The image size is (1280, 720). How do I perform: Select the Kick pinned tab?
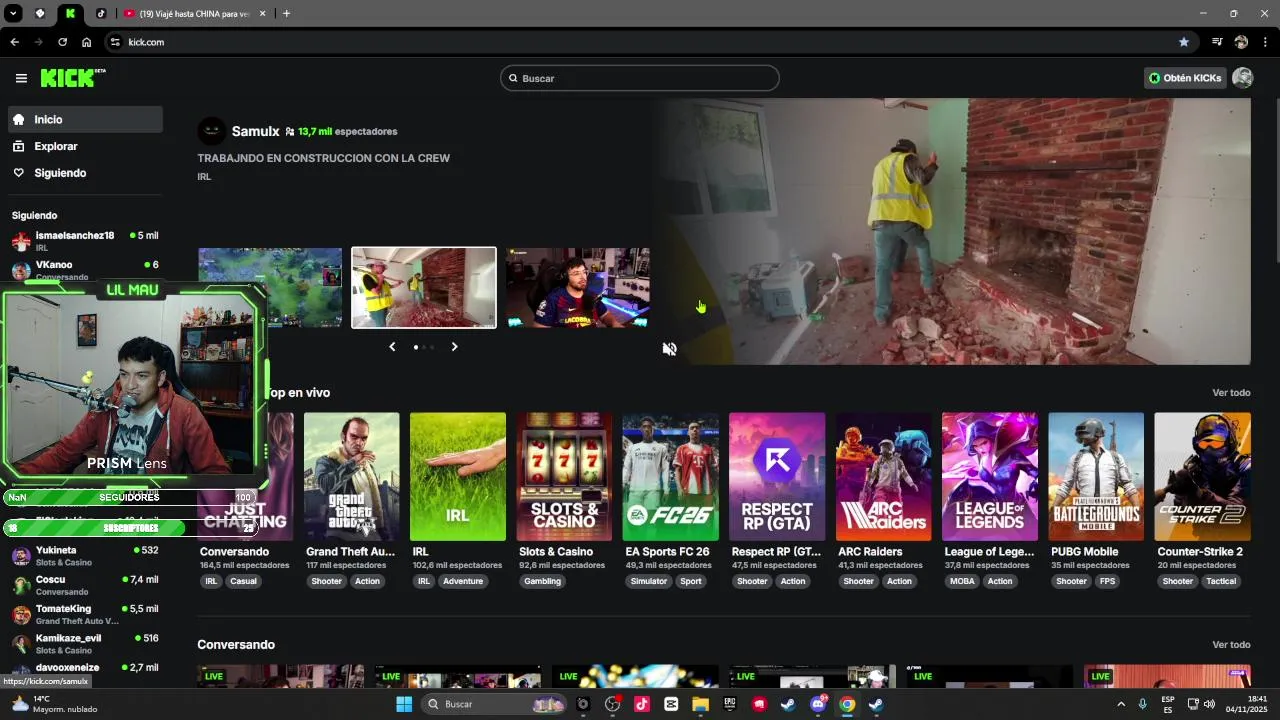click(70, 14)
